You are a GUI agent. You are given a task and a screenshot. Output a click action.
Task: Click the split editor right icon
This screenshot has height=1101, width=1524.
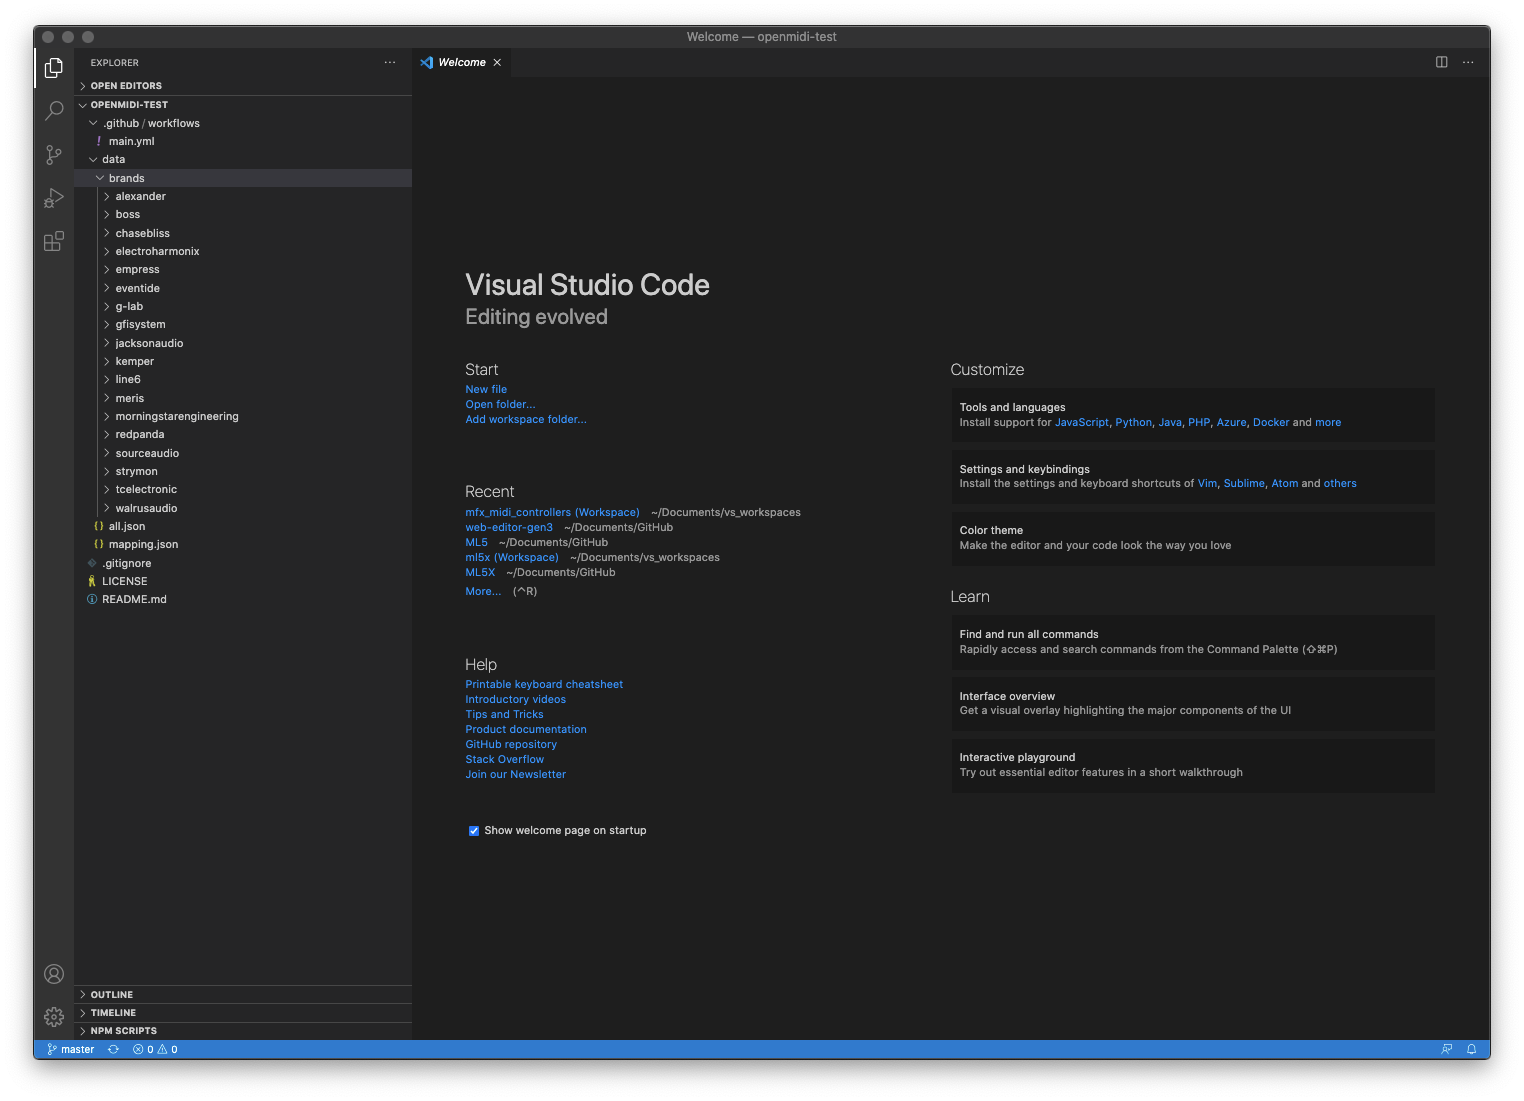1441,62
